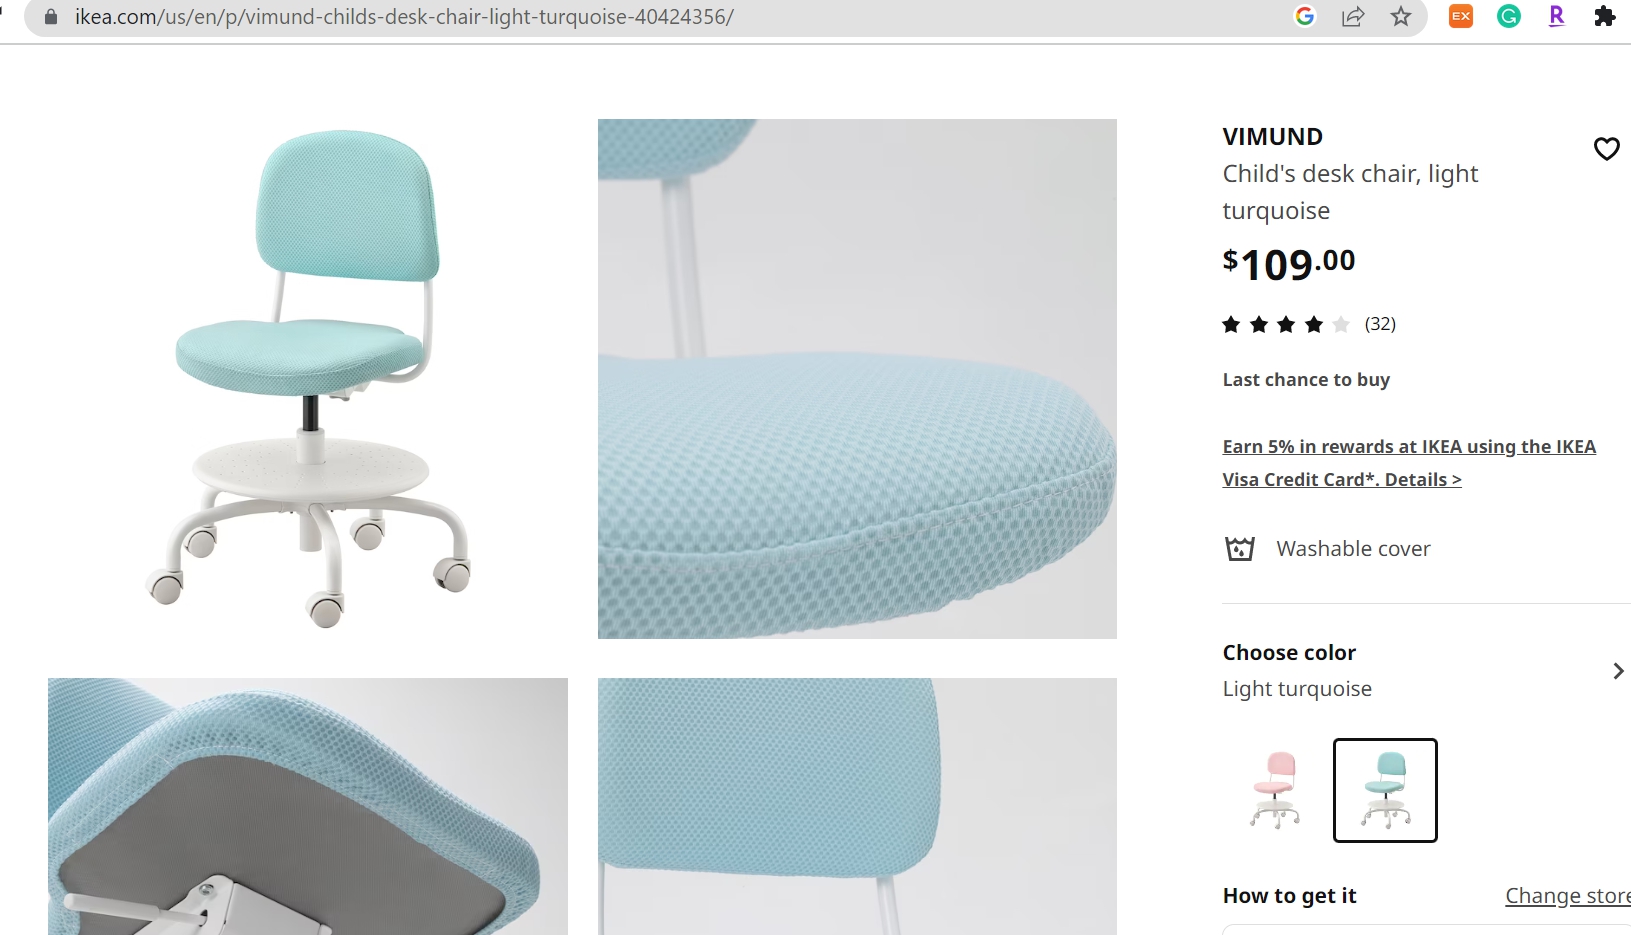Click the Change store link
Image resolution: width=1631 pixels, height=935 pixels.
tap(1568, 896)
